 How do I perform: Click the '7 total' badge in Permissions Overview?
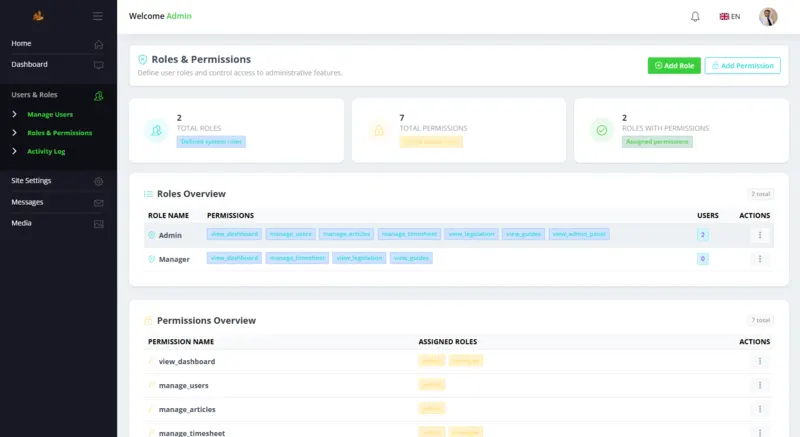click(760, 320)
